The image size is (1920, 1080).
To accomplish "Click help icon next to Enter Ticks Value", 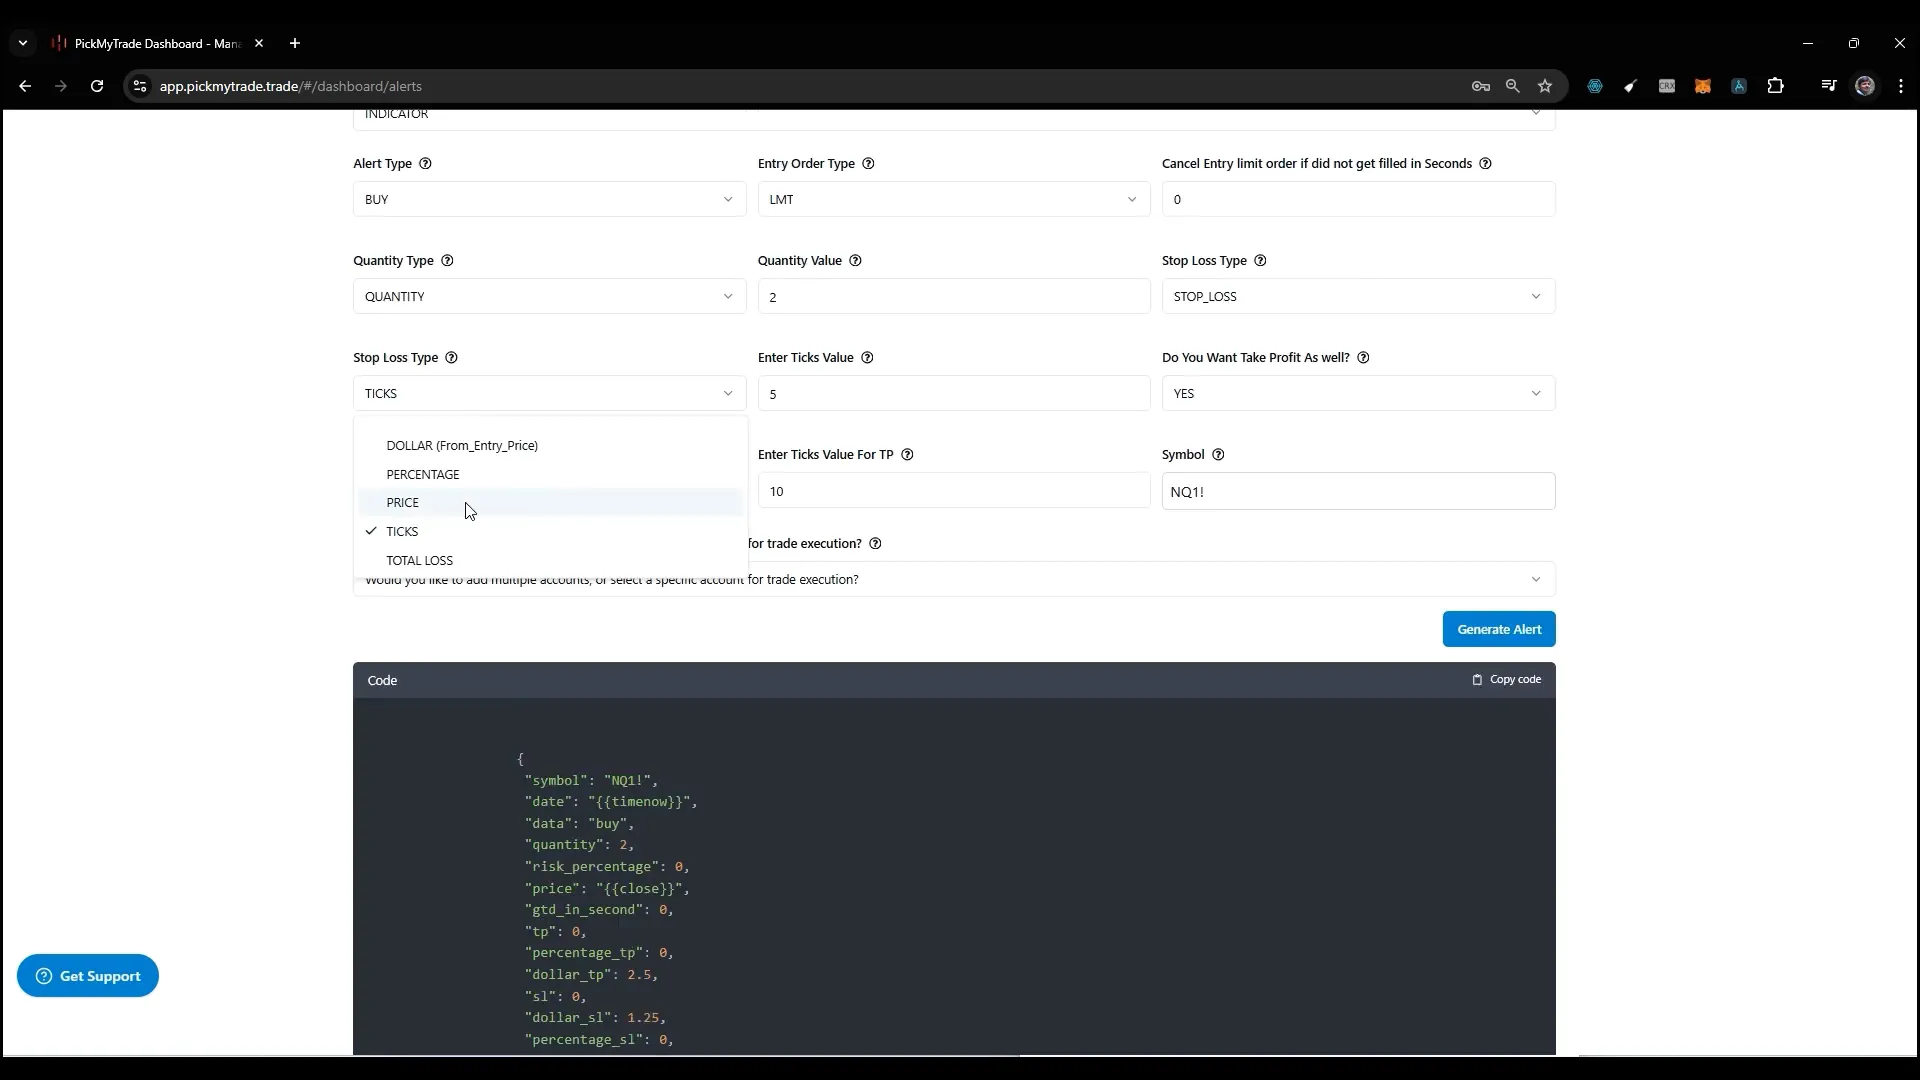I will tap(867, 358).
